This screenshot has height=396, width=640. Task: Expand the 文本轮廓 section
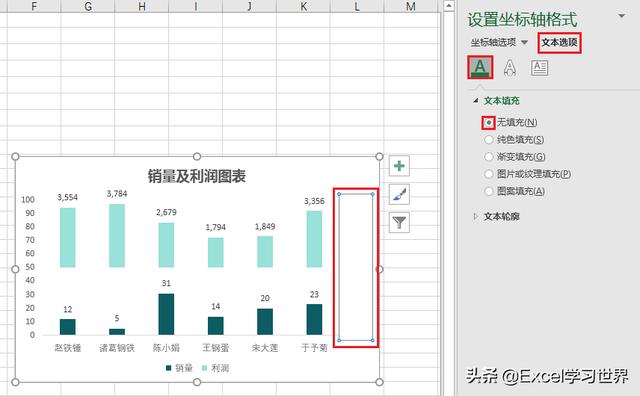pyautogui.click(x=476, y=216)
